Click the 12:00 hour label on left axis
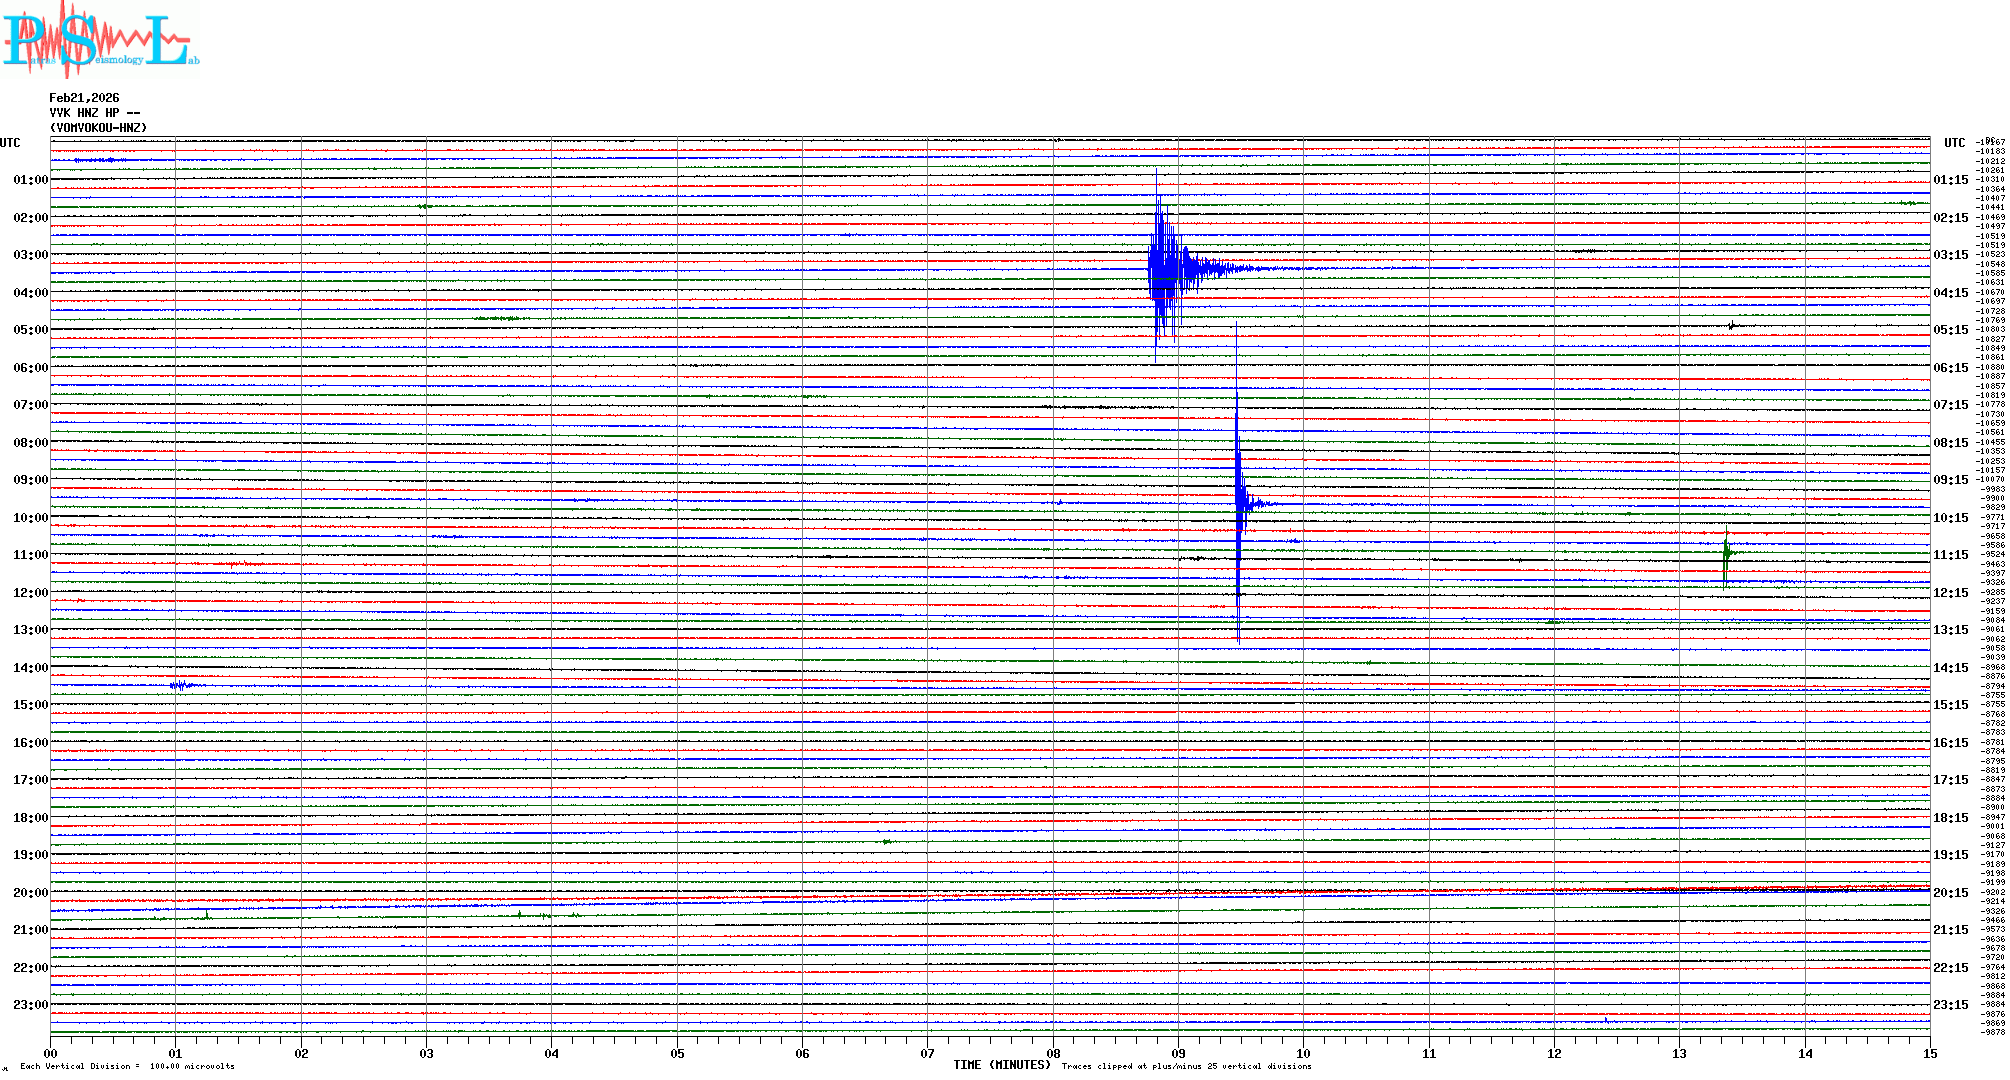Screen dimensions: 2010x1080 [x=30, y=593]
